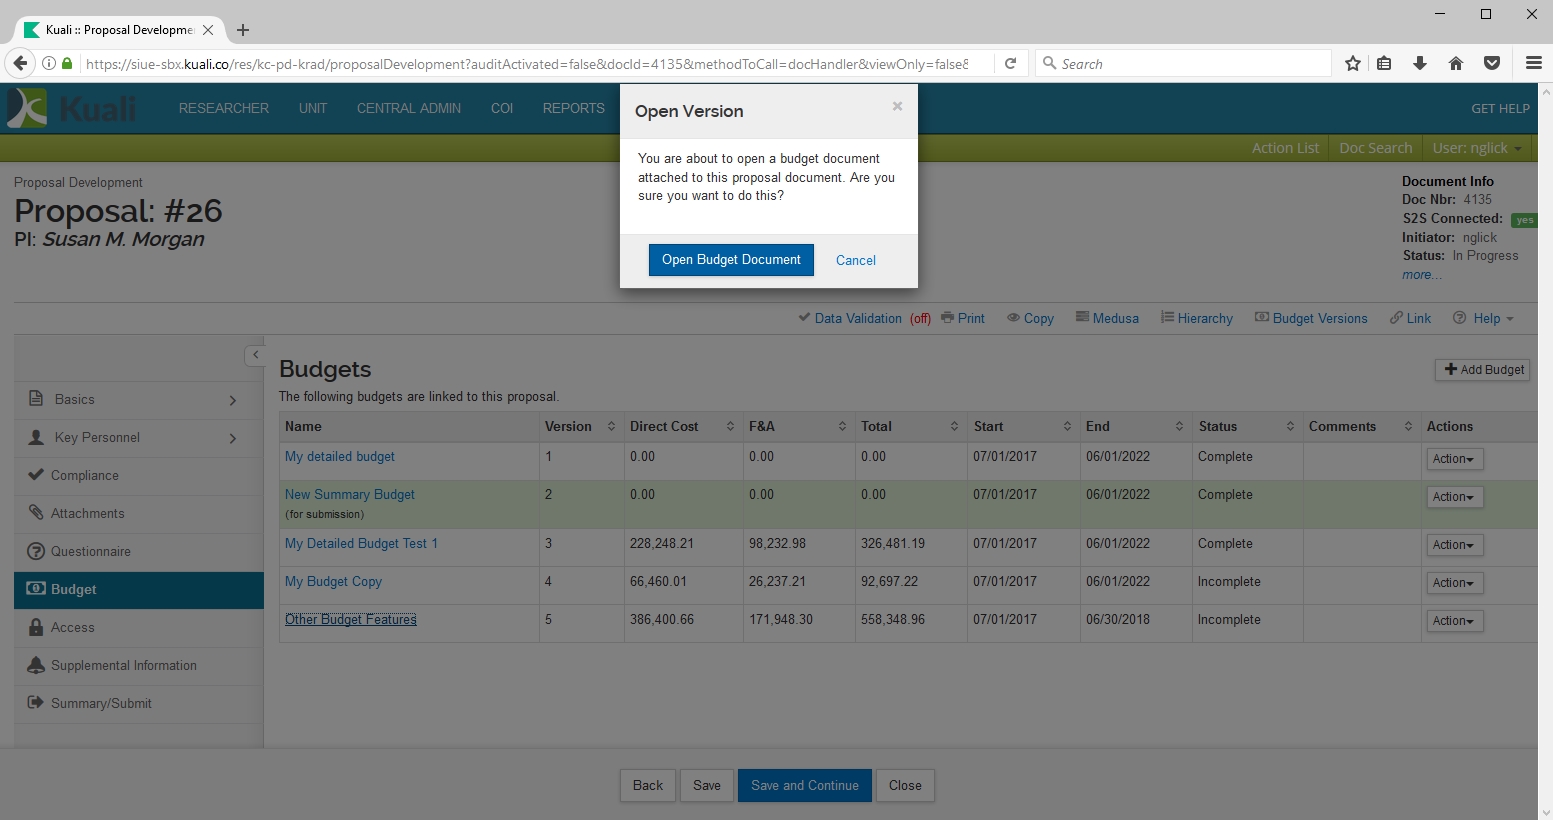Click the Open Budget Document button
The image size is (1553, 820).
[x=731, y=260]
